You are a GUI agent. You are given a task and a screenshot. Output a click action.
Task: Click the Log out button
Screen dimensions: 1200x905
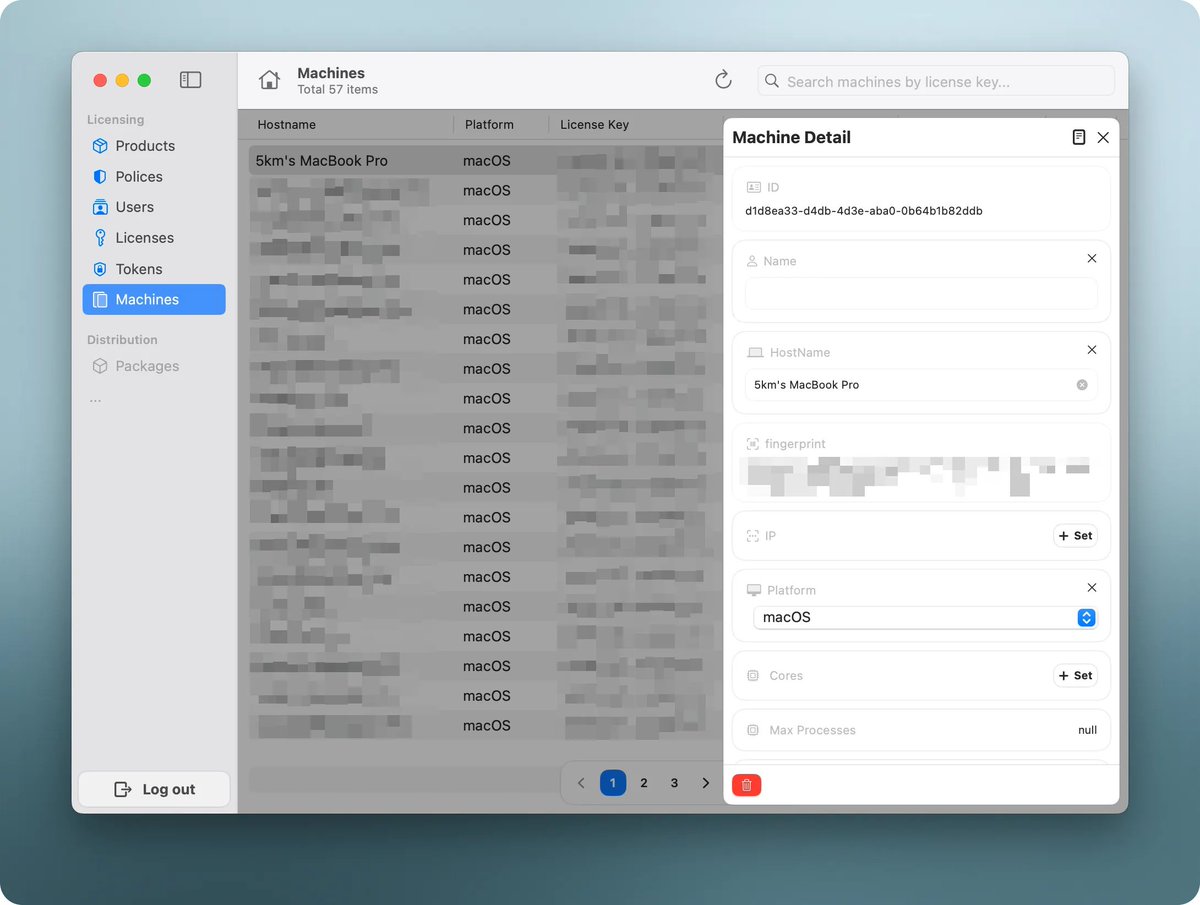pos(154,789)
